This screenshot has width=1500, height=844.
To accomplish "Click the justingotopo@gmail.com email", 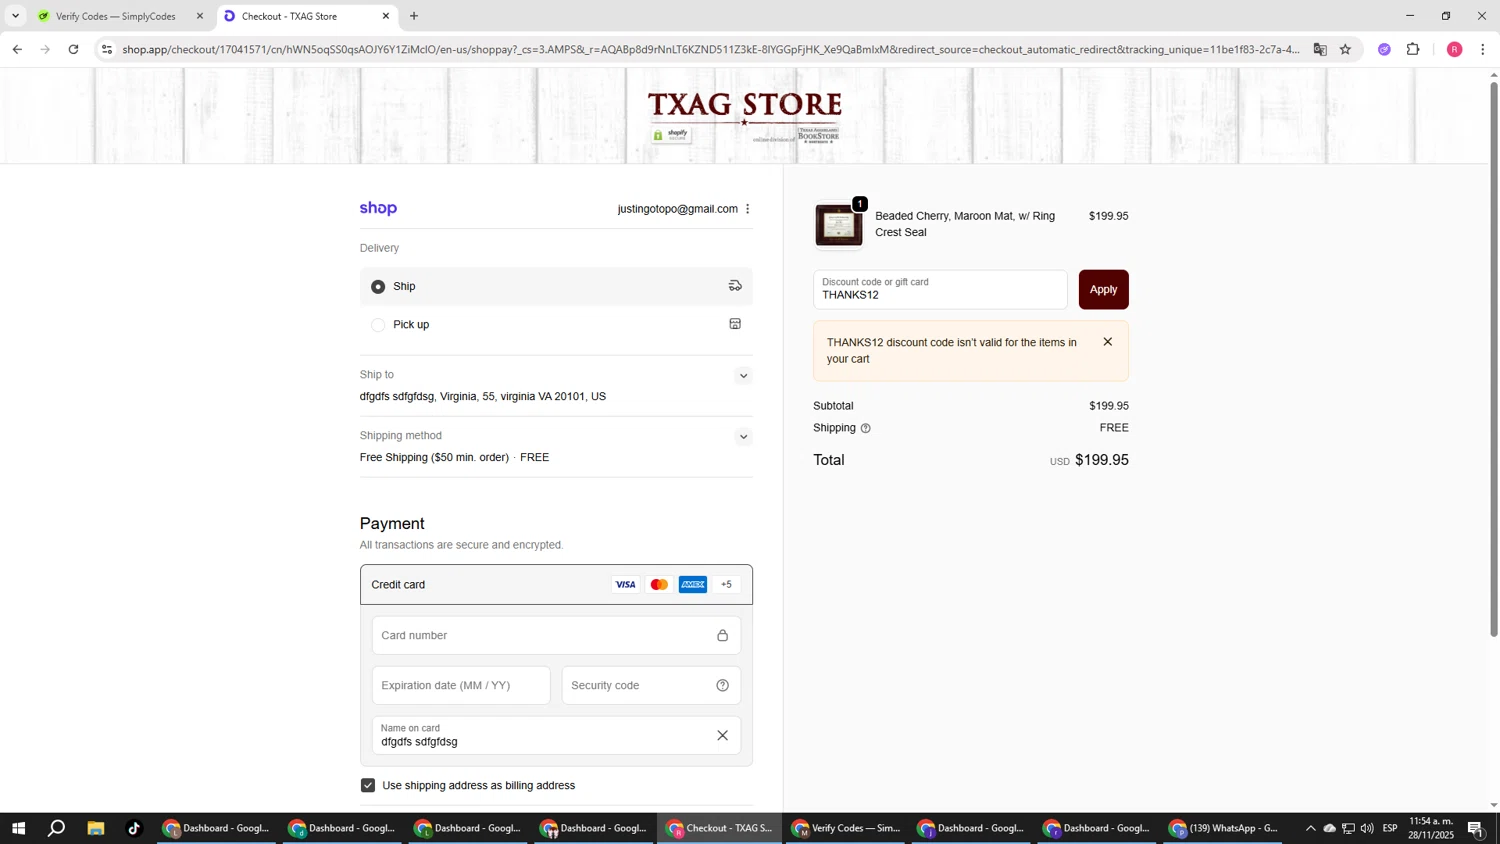I will click(677, 209).
